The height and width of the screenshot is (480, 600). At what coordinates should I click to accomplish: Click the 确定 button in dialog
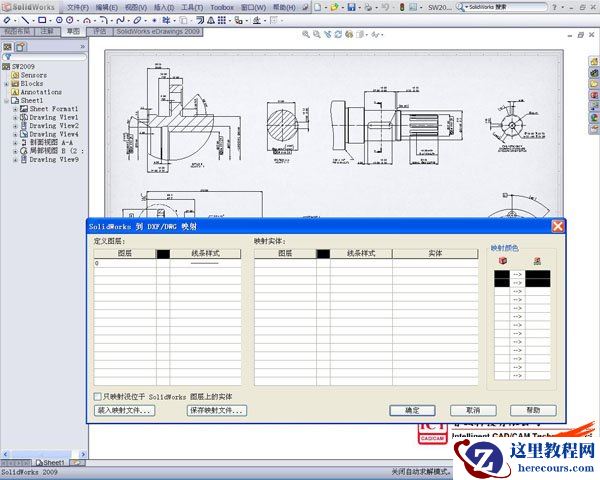[x=412, y=410]
